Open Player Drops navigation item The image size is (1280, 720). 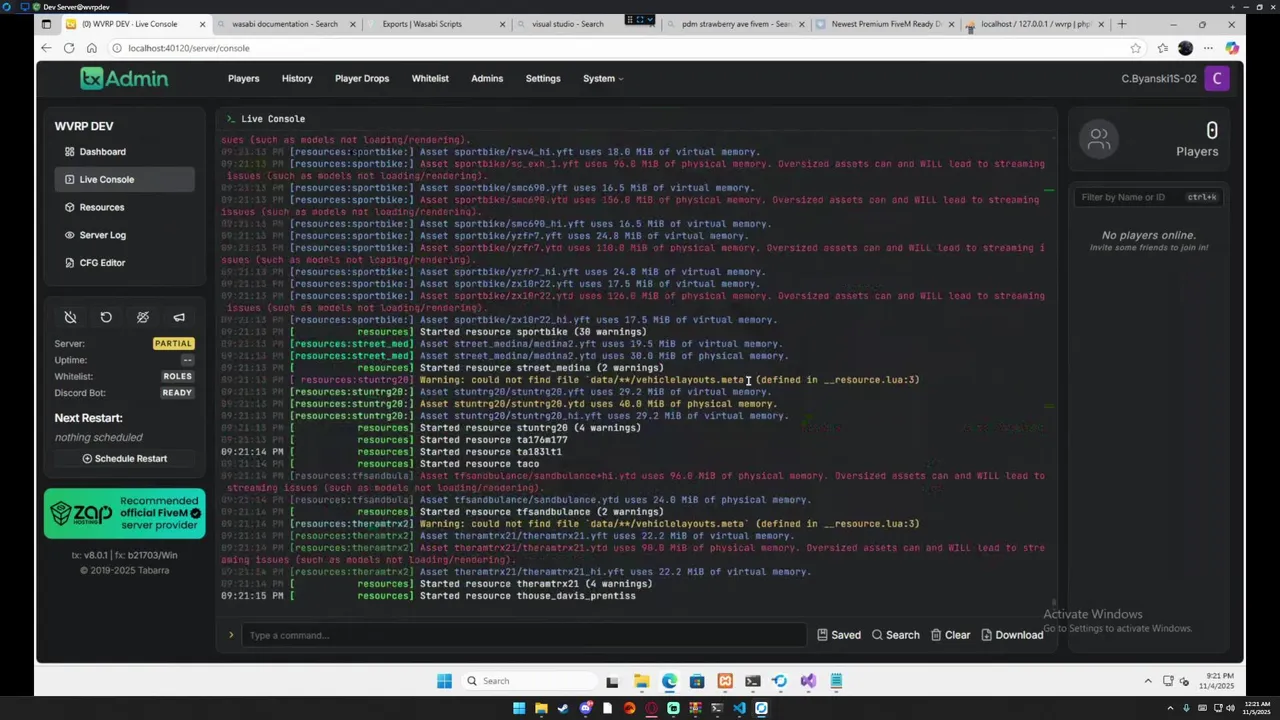tap(362, 78)
